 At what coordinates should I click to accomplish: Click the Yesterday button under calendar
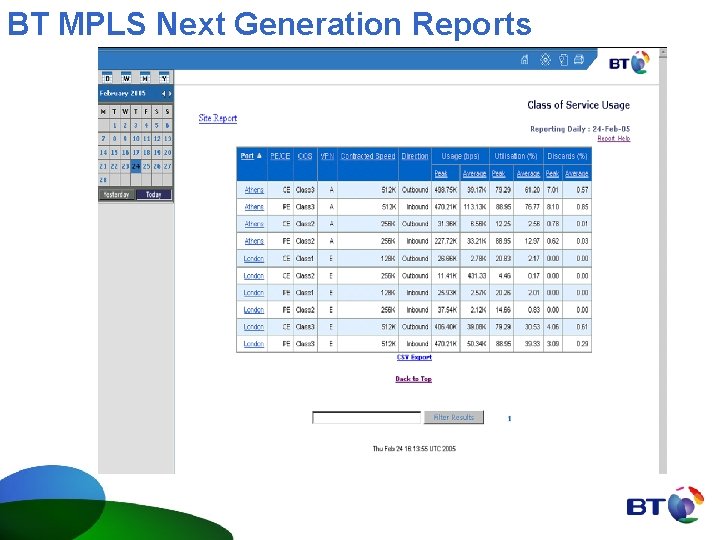[117, 195]
